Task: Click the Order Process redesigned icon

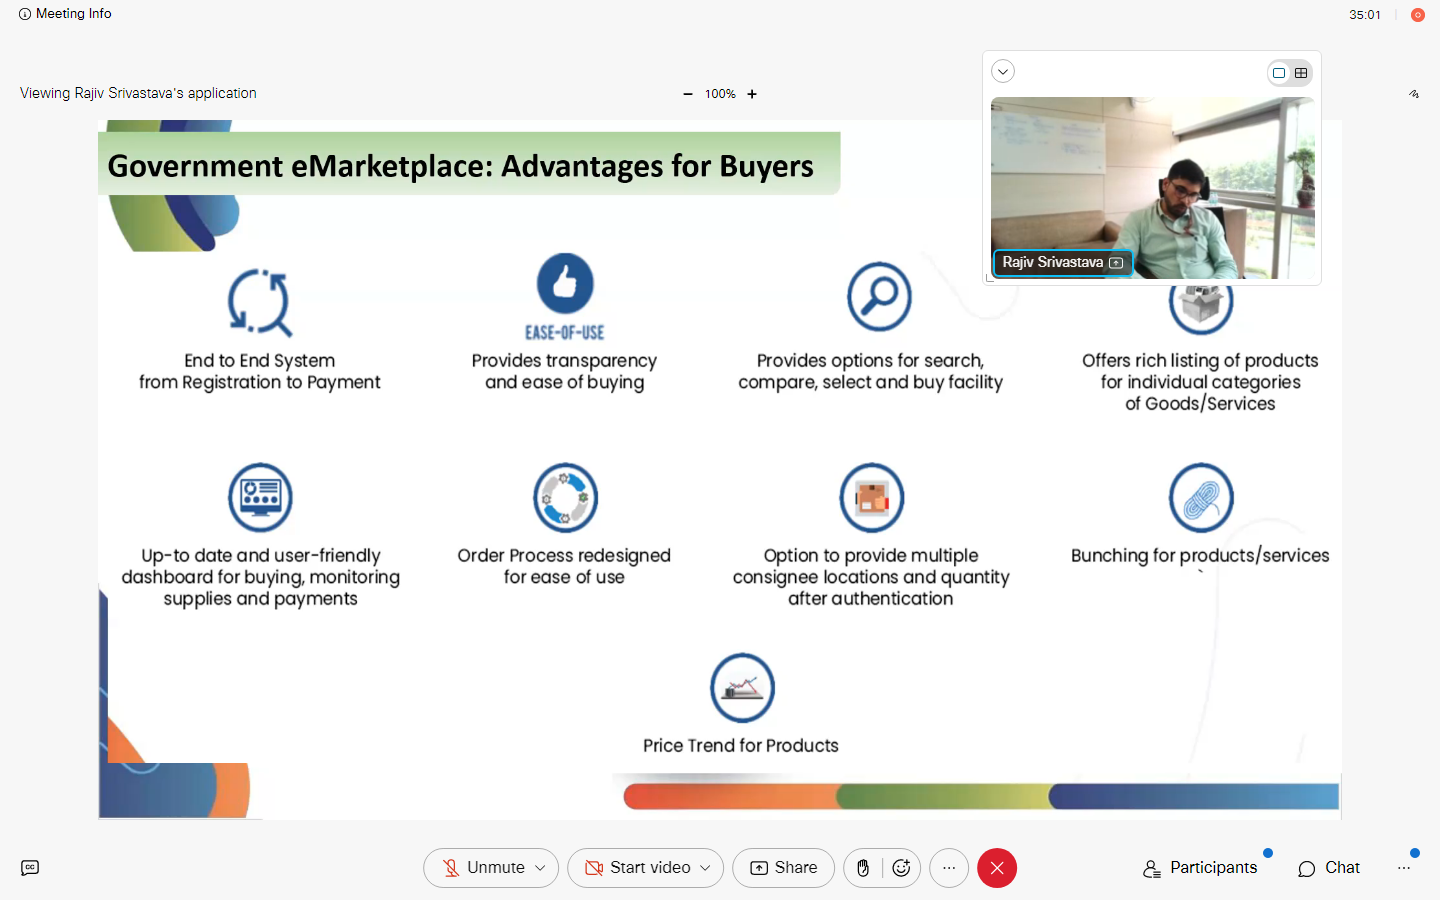Action: pos(565,498)
